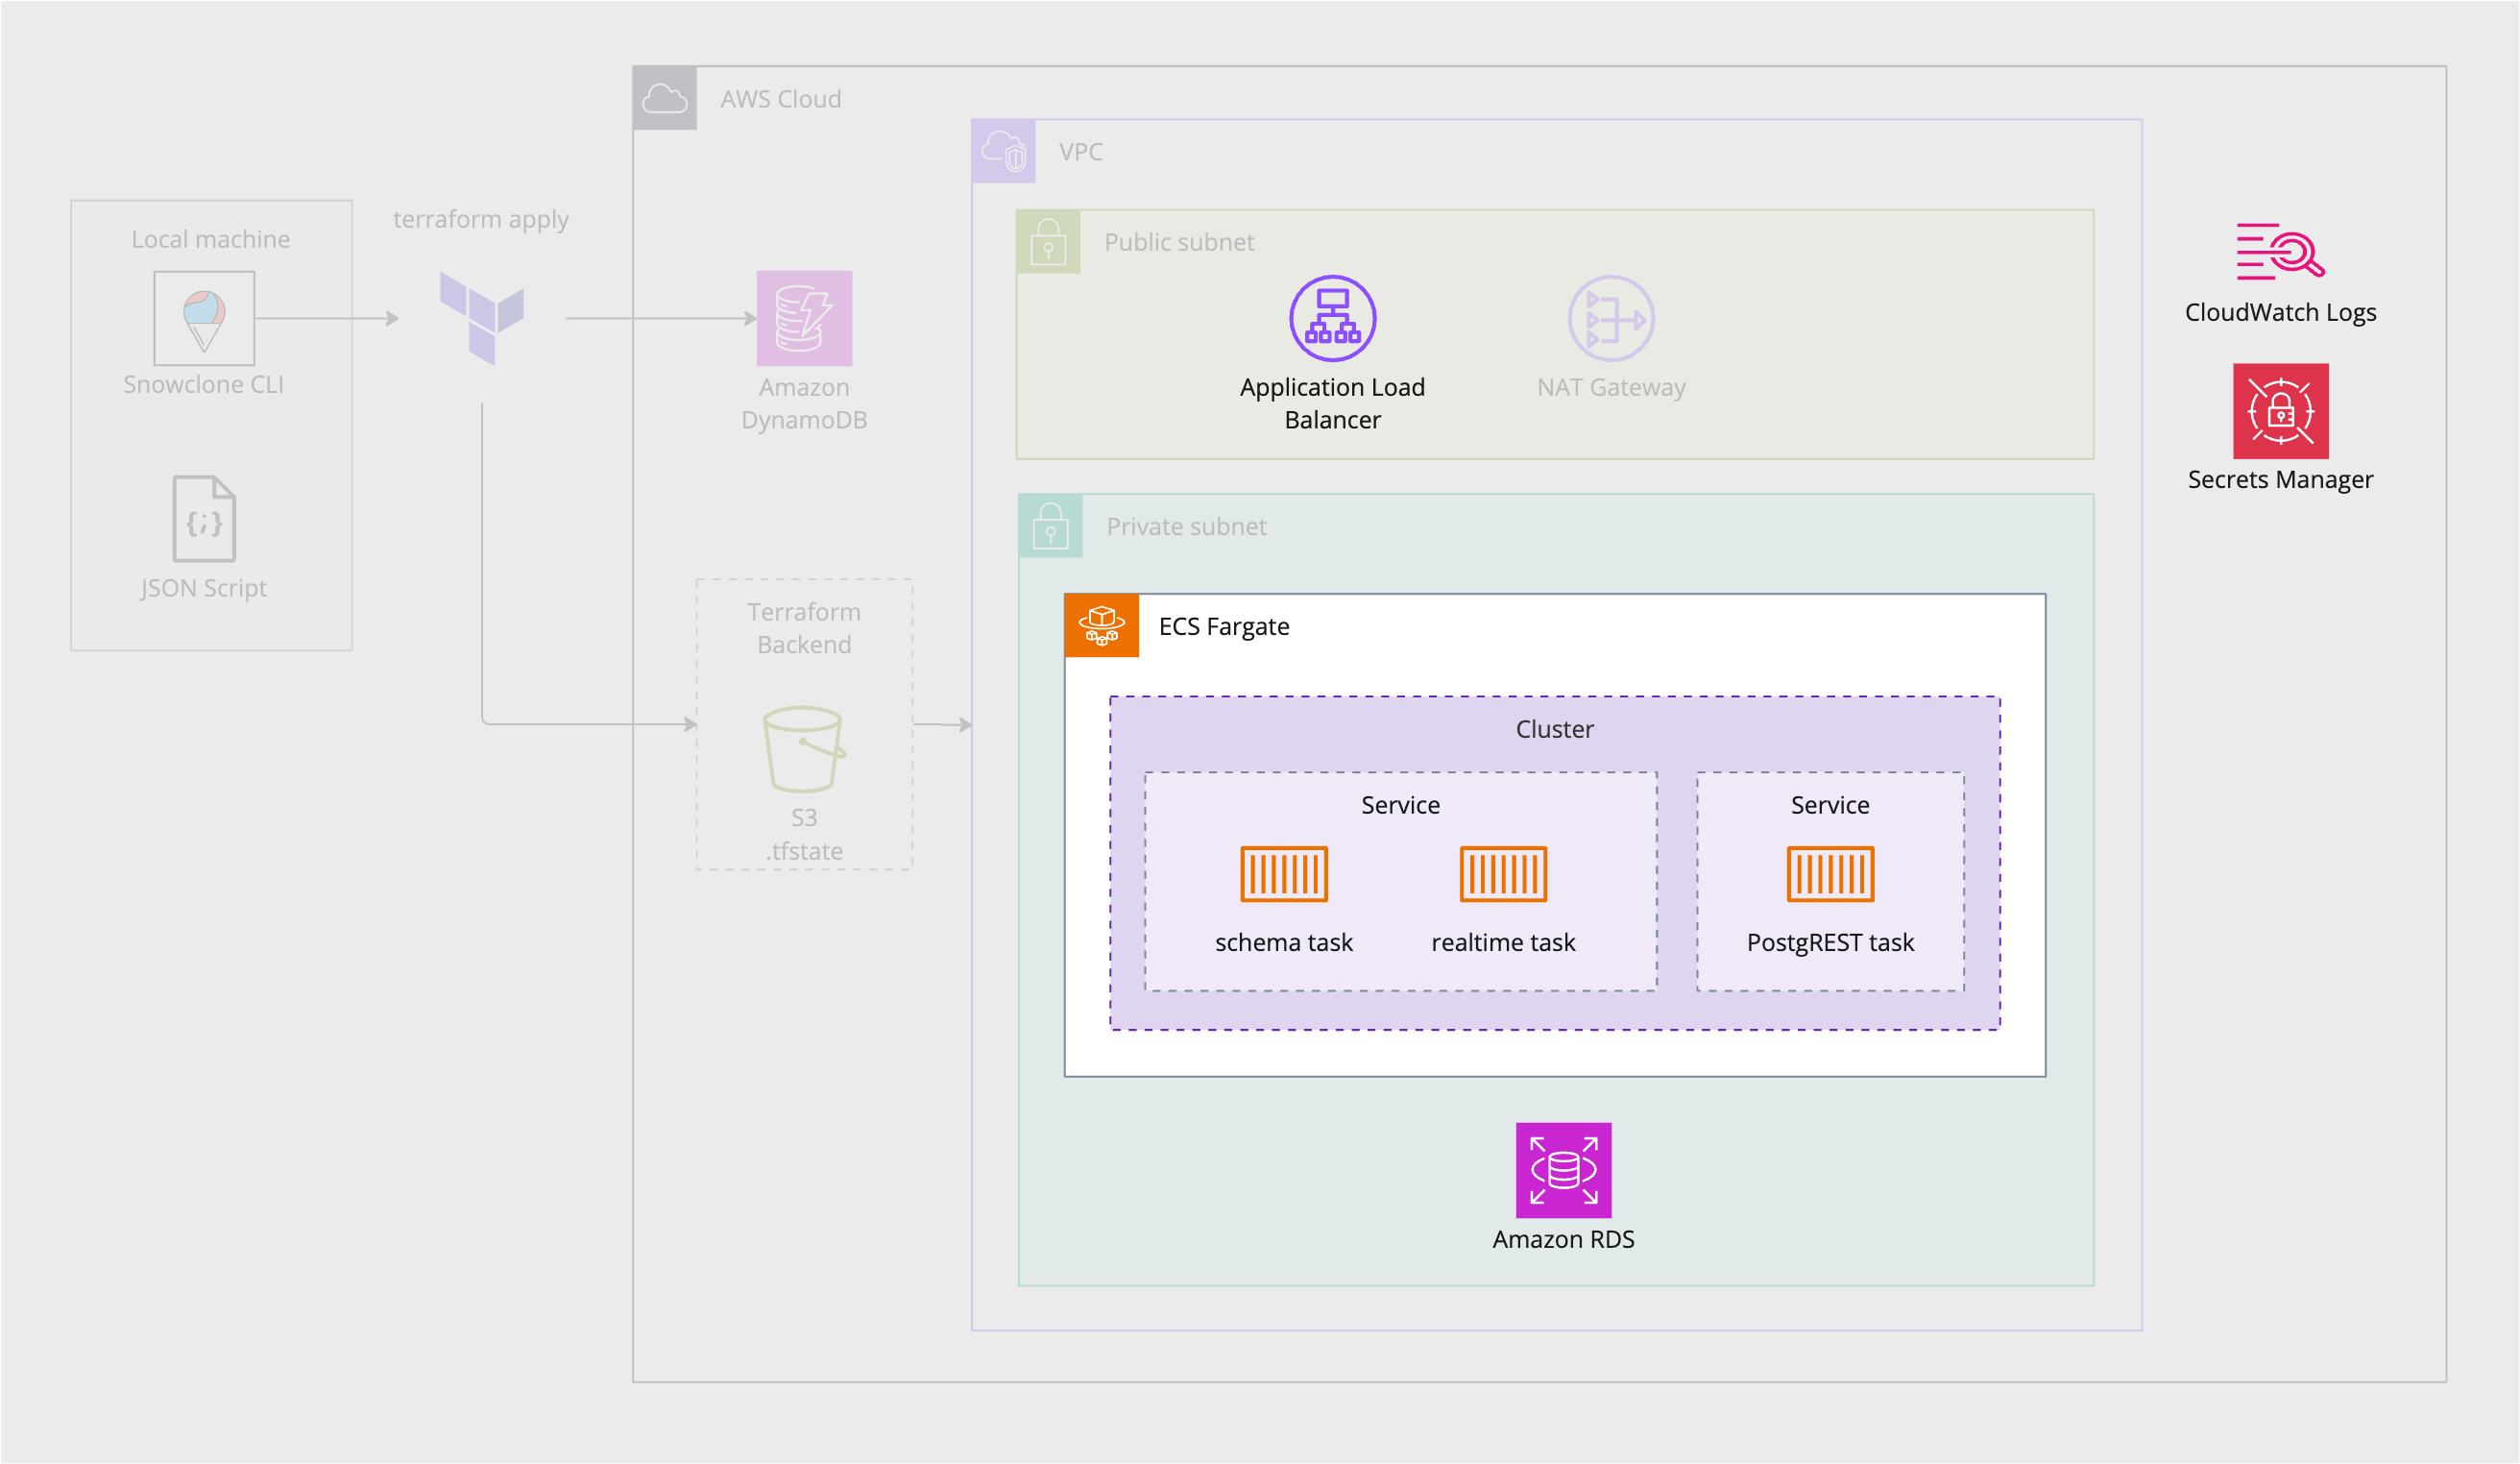Screen dimensions: 2520x1464
Task: Click the NAT Gateway icon
Action: coord(1611,318)
